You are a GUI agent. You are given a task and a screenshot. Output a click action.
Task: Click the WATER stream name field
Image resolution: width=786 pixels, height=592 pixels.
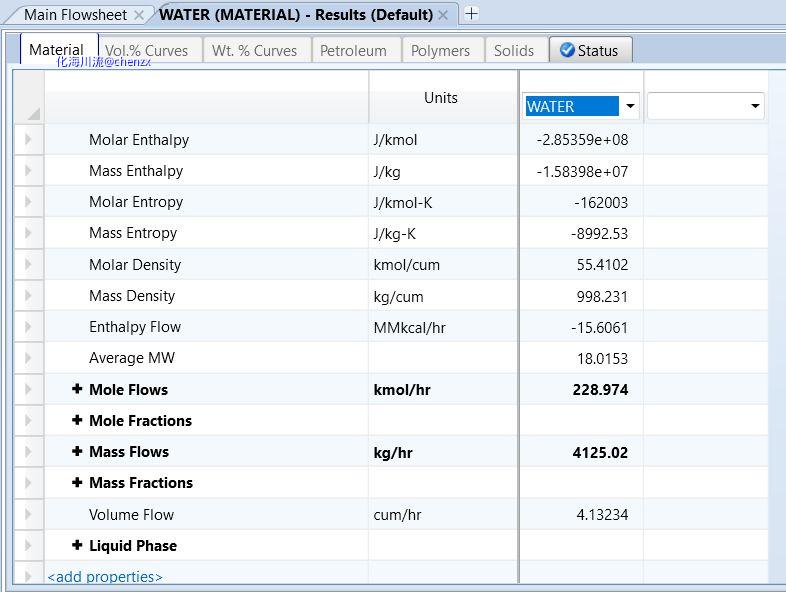click(572, 106)
